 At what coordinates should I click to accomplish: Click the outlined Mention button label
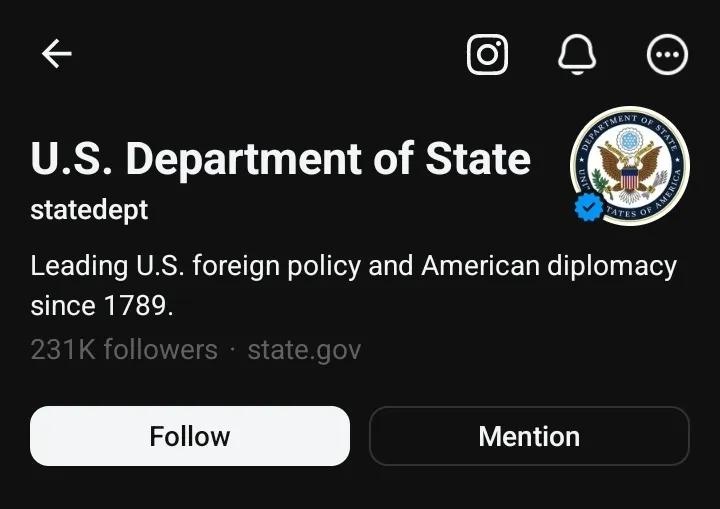coord(529,436)
